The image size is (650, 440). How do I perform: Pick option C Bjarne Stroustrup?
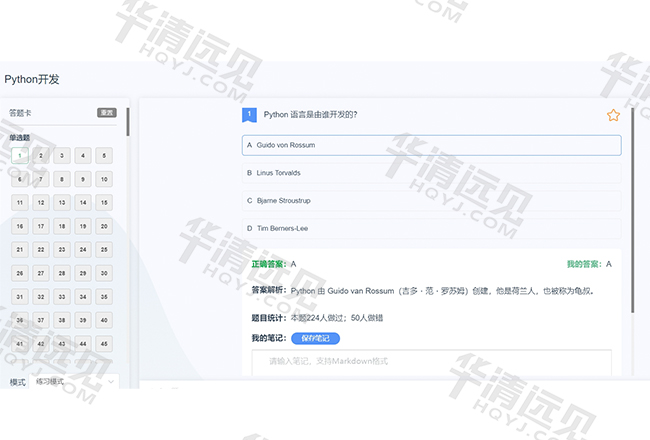[431, 200]
